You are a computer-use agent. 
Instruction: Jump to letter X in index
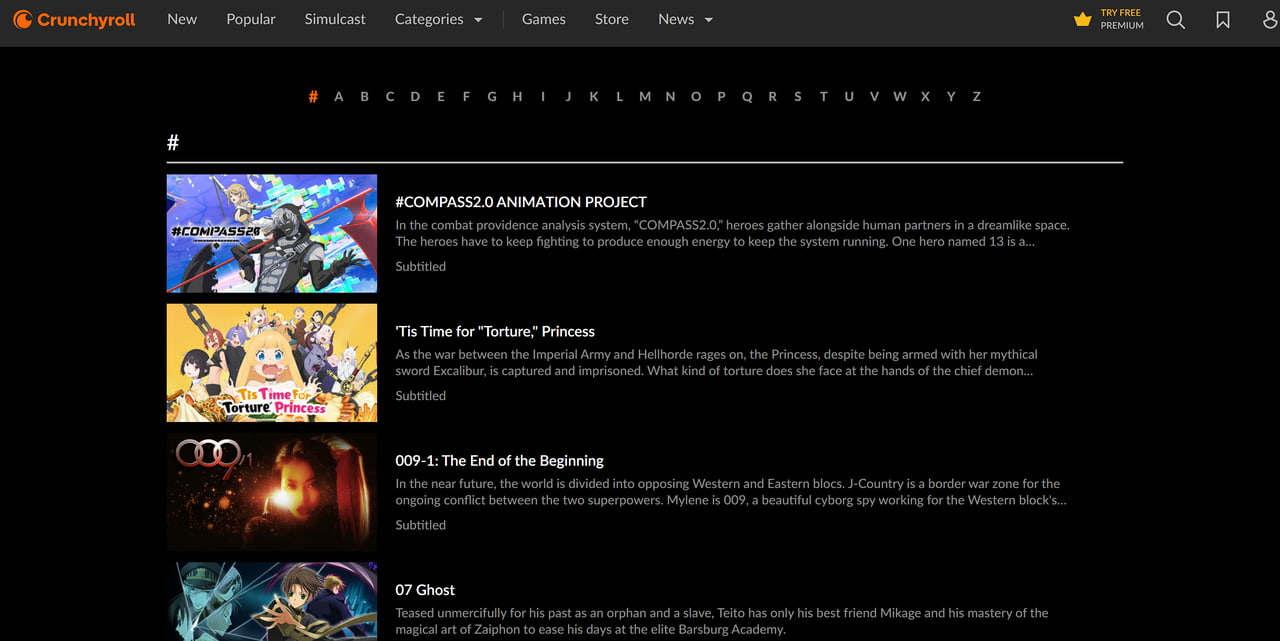pos(925,96)
